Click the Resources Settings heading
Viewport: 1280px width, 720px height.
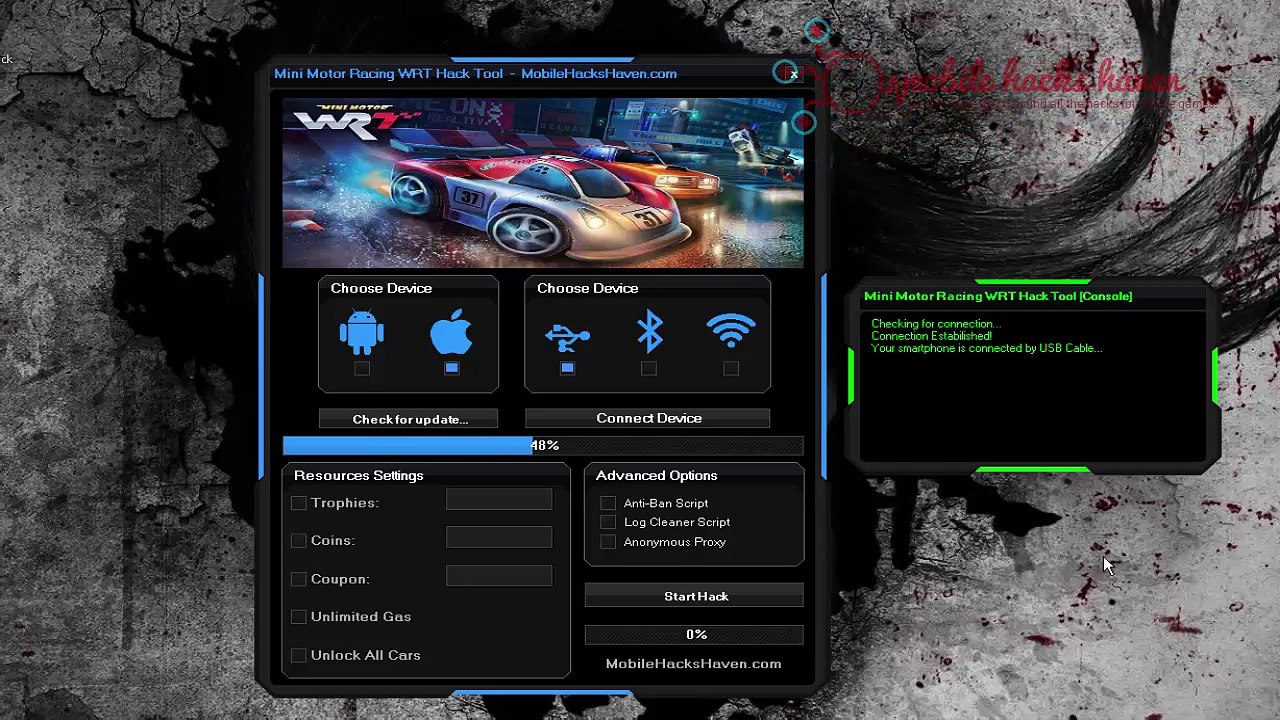coord(359,476)
